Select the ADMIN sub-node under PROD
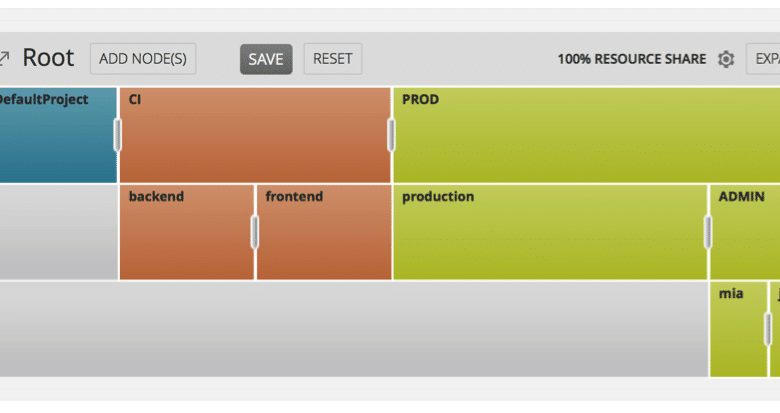 (x=745, y=232)
